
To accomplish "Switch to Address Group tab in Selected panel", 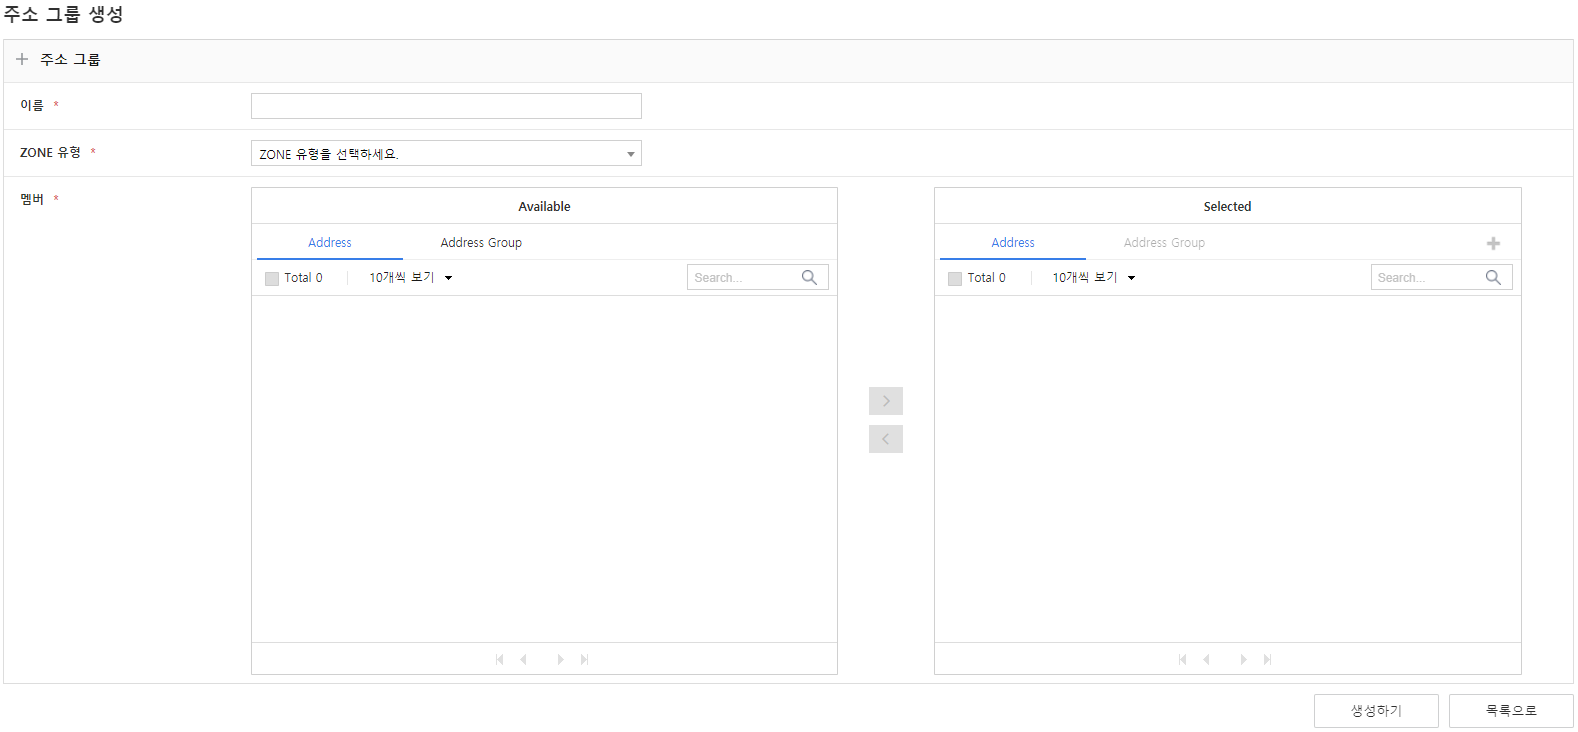I will tap(1164, 242).
